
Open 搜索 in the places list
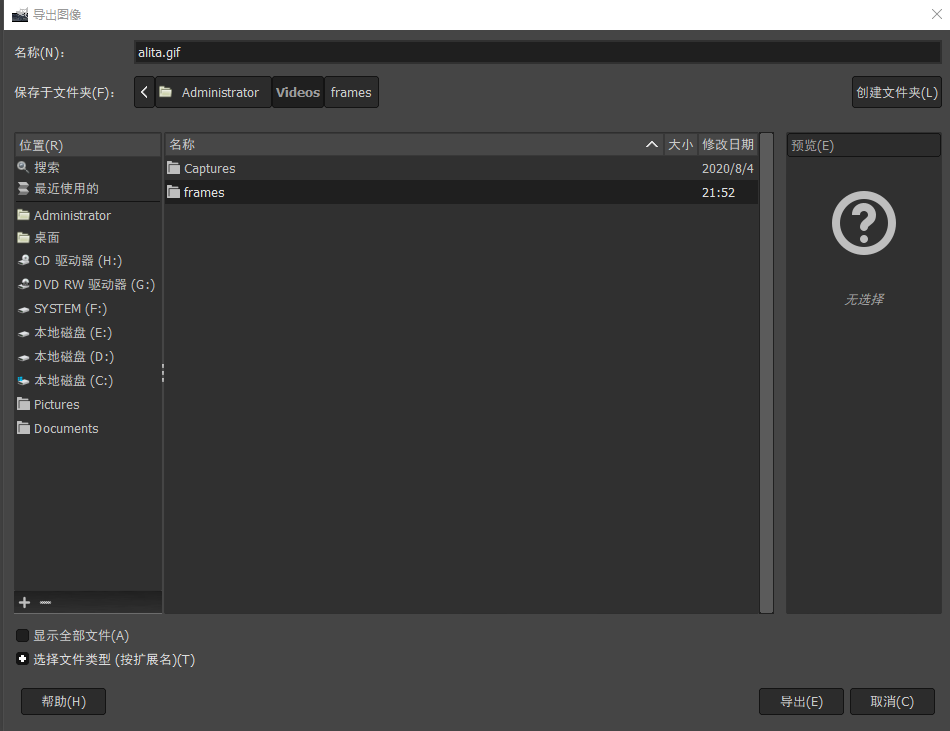[88, 167]
